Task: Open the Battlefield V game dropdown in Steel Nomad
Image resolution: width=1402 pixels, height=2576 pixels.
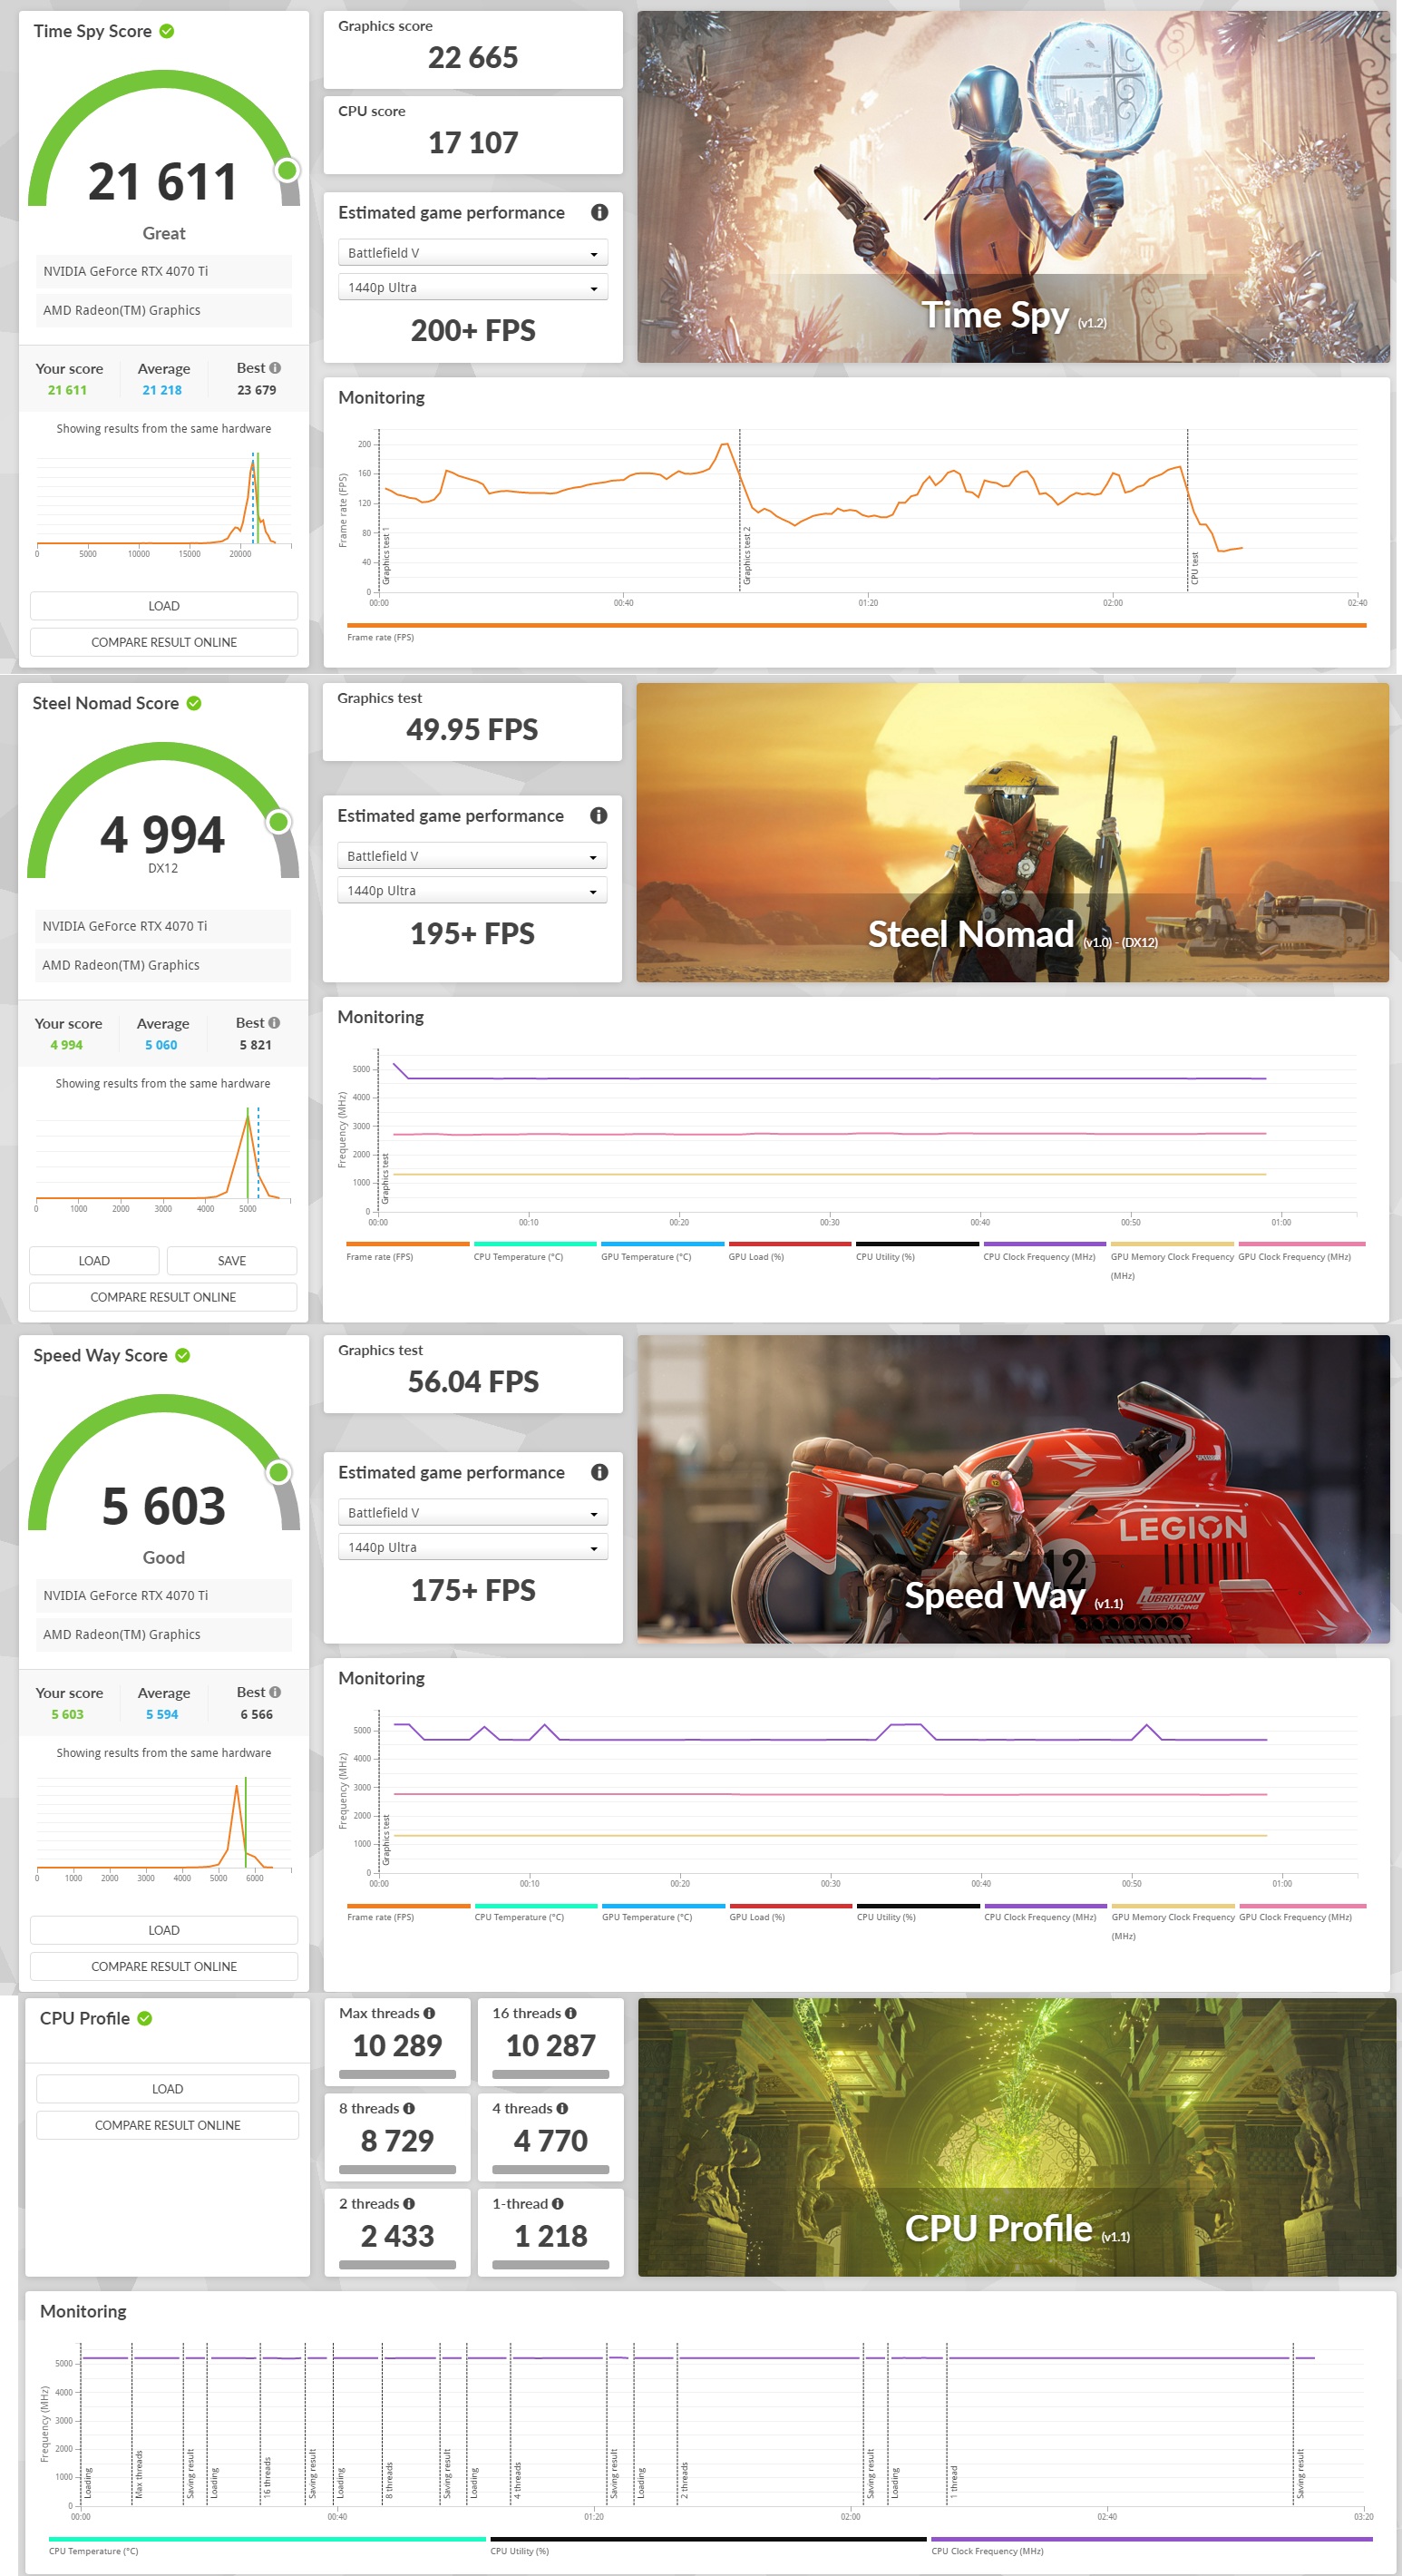Action: [472, 856]
